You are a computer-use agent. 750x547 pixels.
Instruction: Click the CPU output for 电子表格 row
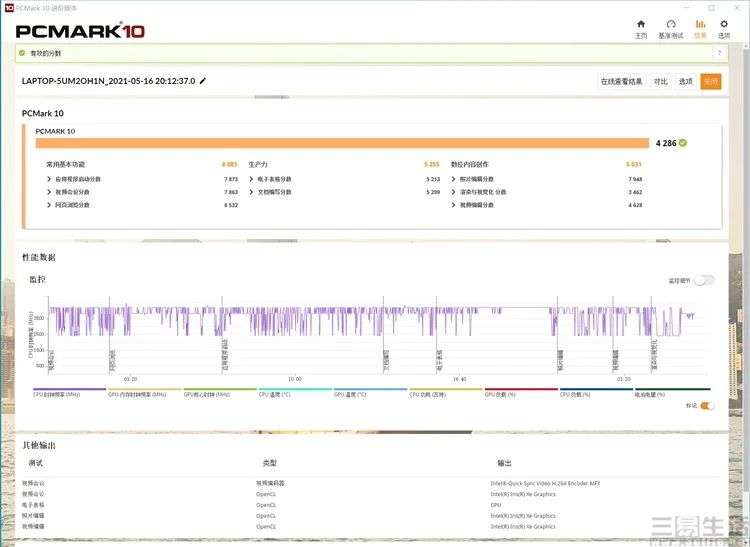click(x=496, y=505)
